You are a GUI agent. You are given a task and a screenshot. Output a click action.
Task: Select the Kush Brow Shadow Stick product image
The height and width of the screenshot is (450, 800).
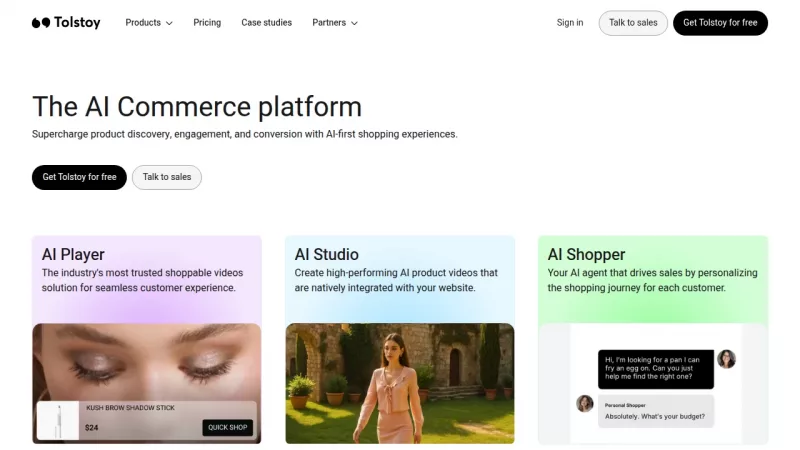pyautogui.click(x=58, y=420)
